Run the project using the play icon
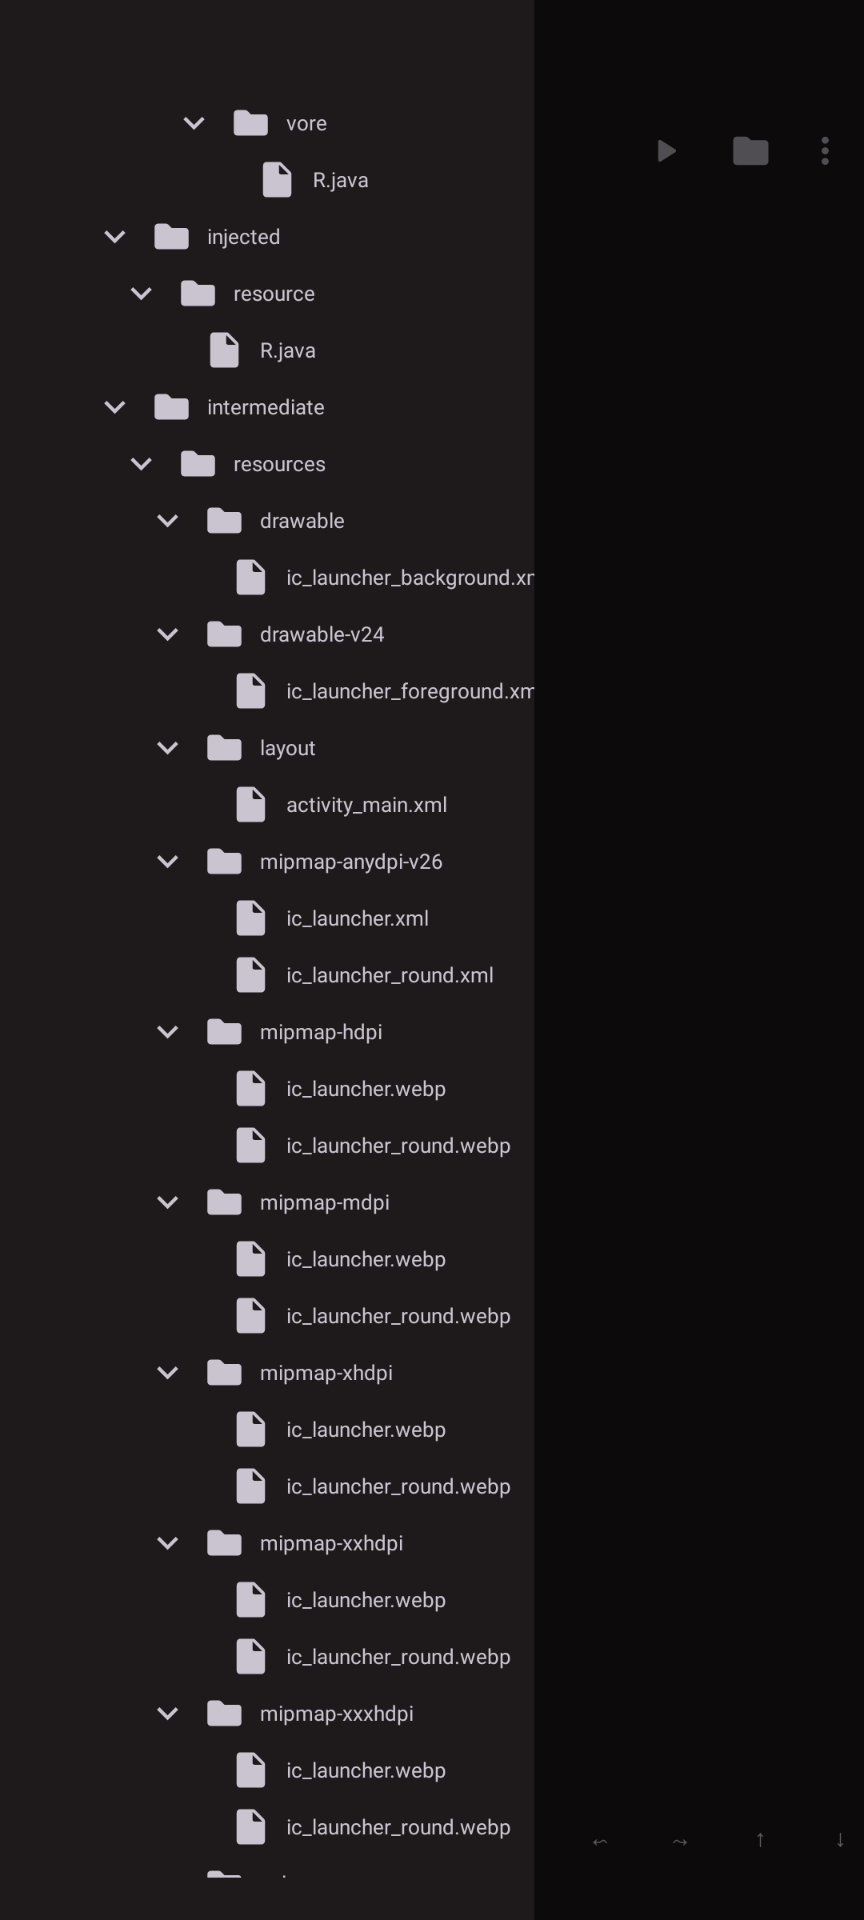Viewport: 864px width, 1920px height. pyautogui.click(x=667, y=151)
